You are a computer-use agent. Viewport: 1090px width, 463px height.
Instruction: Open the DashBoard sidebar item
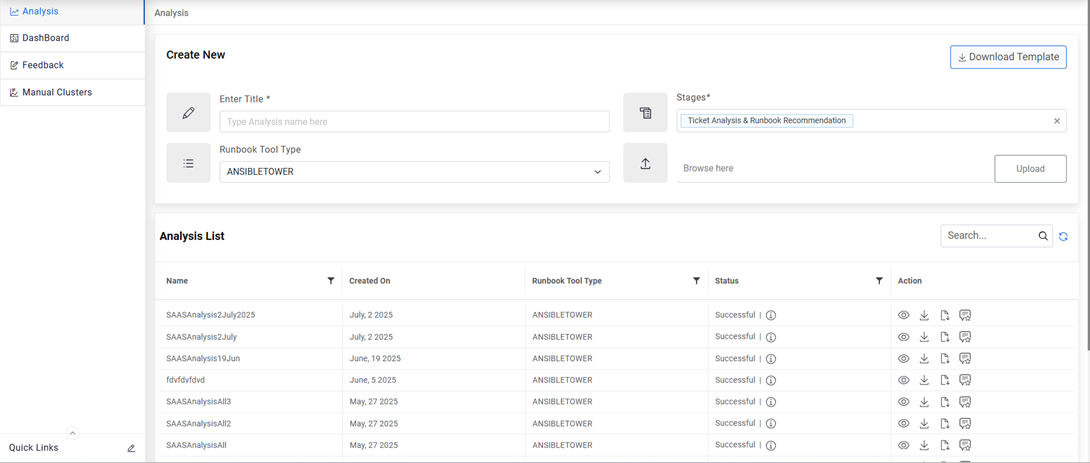(x=46, y=38)
